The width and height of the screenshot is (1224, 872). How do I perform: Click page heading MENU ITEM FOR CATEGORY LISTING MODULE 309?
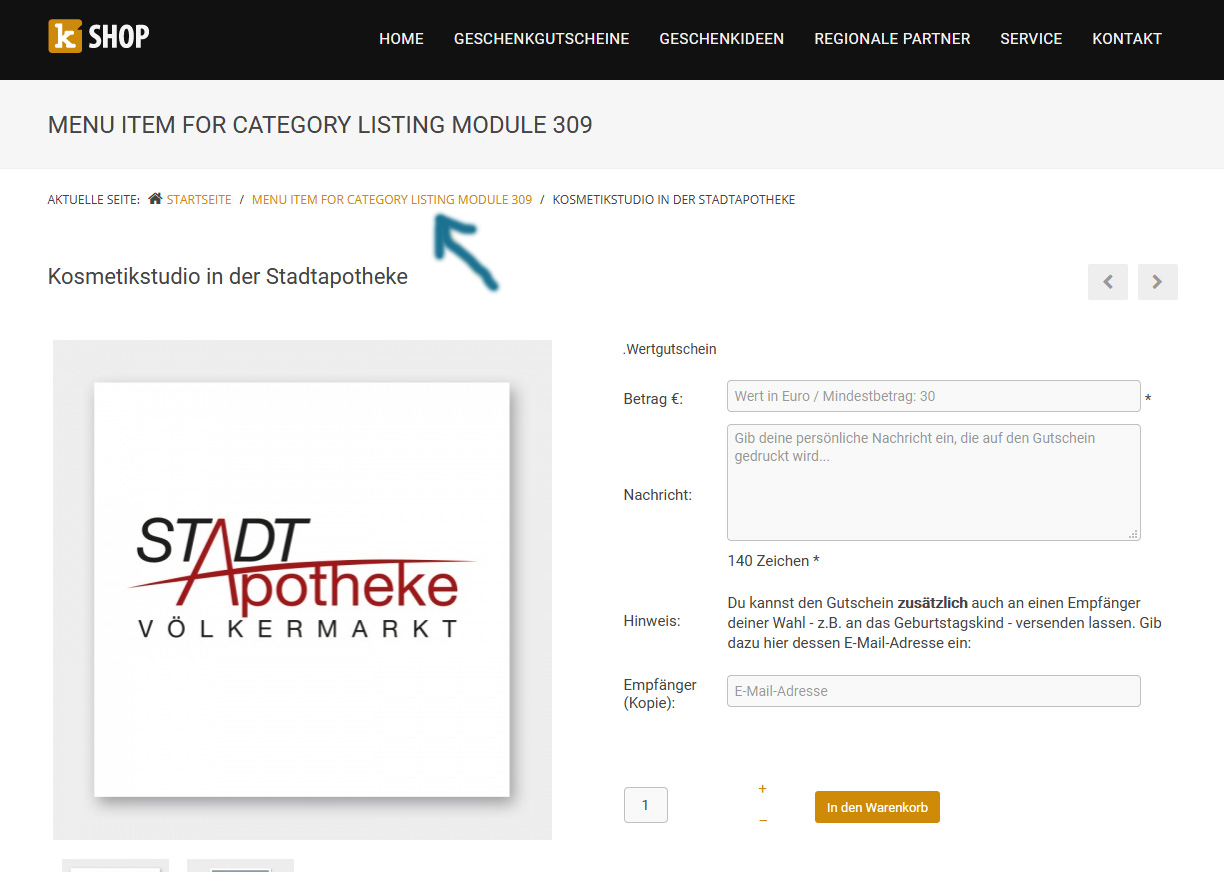320,125
